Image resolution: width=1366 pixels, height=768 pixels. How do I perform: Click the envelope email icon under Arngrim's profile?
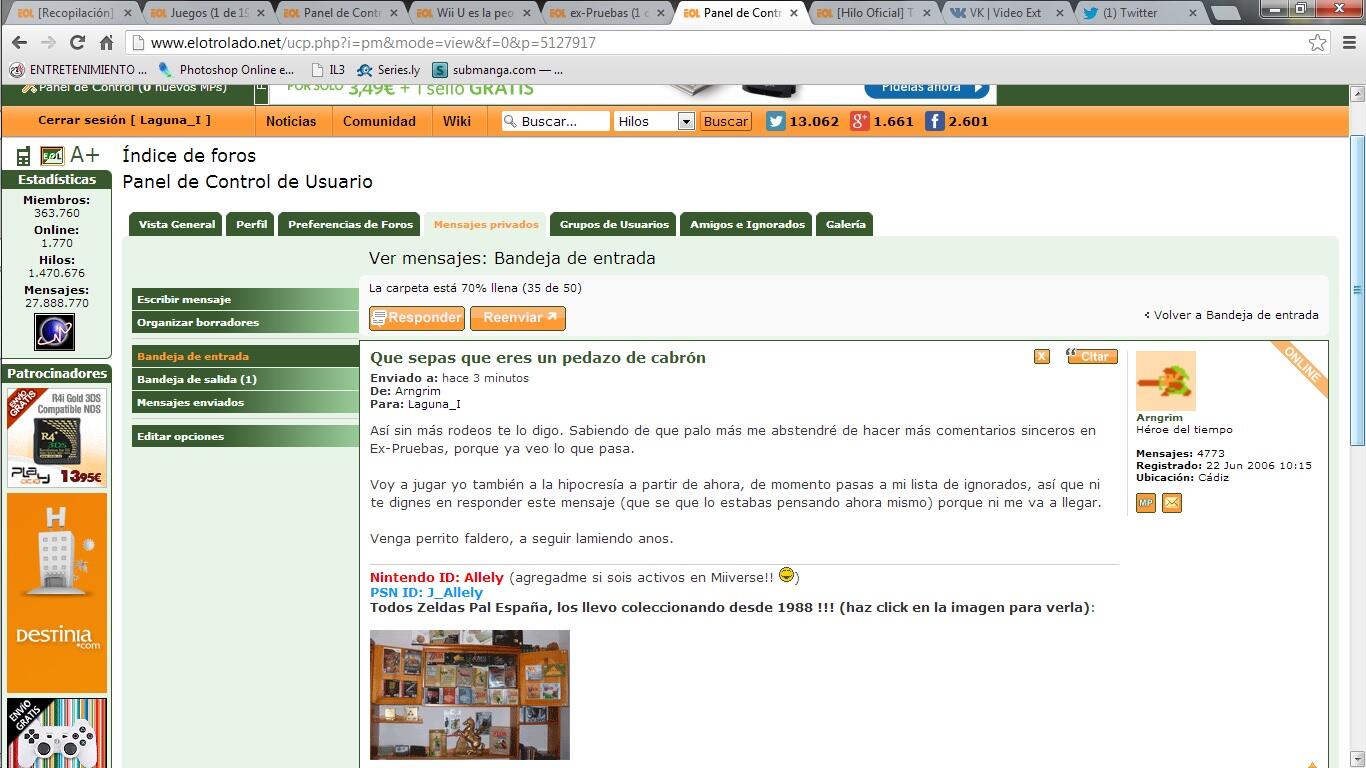click(1171, 503)
